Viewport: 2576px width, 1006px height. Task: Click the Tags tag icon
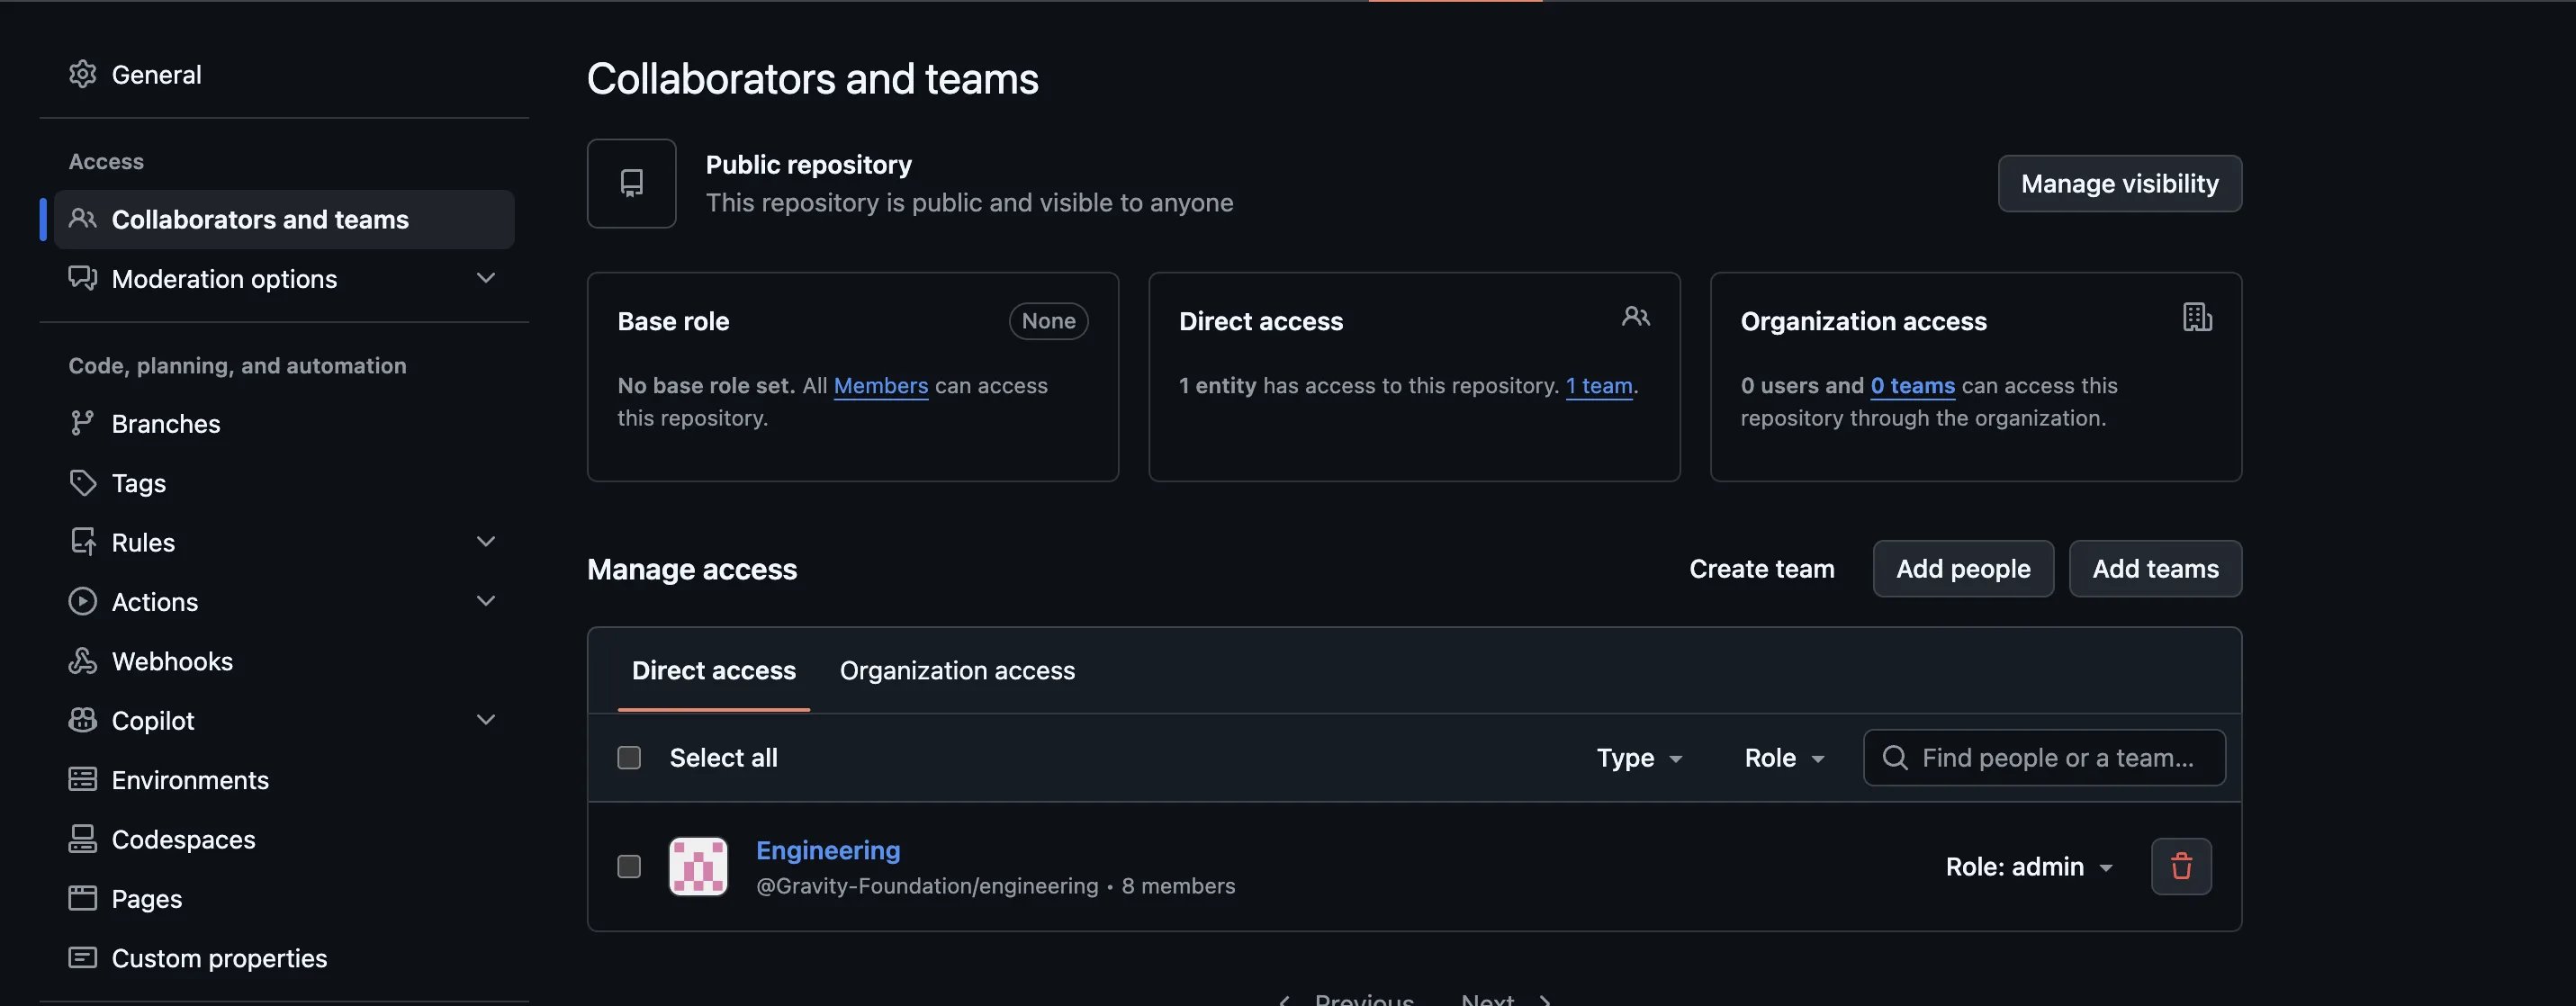tap(82, 483)
